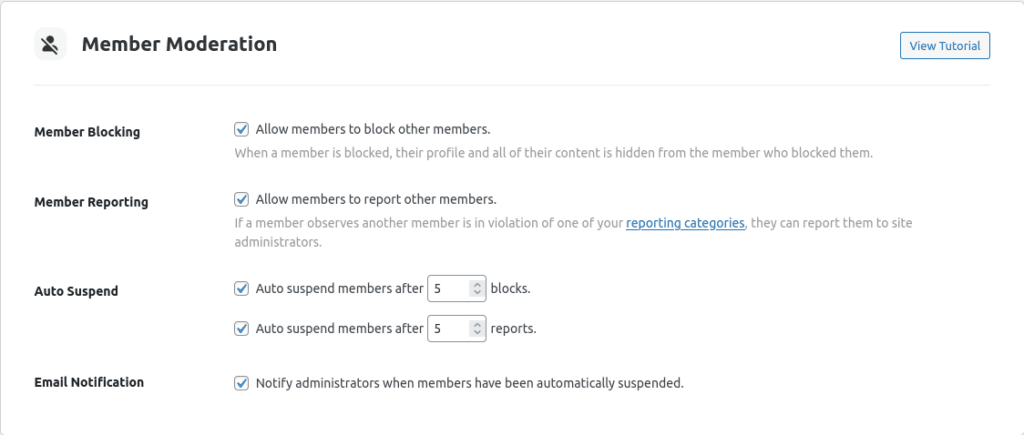This screenshot has width=1024, height=435.
Task: Click the blocks threshold number field
Action: pyautogui.click(x=448, y=289)
